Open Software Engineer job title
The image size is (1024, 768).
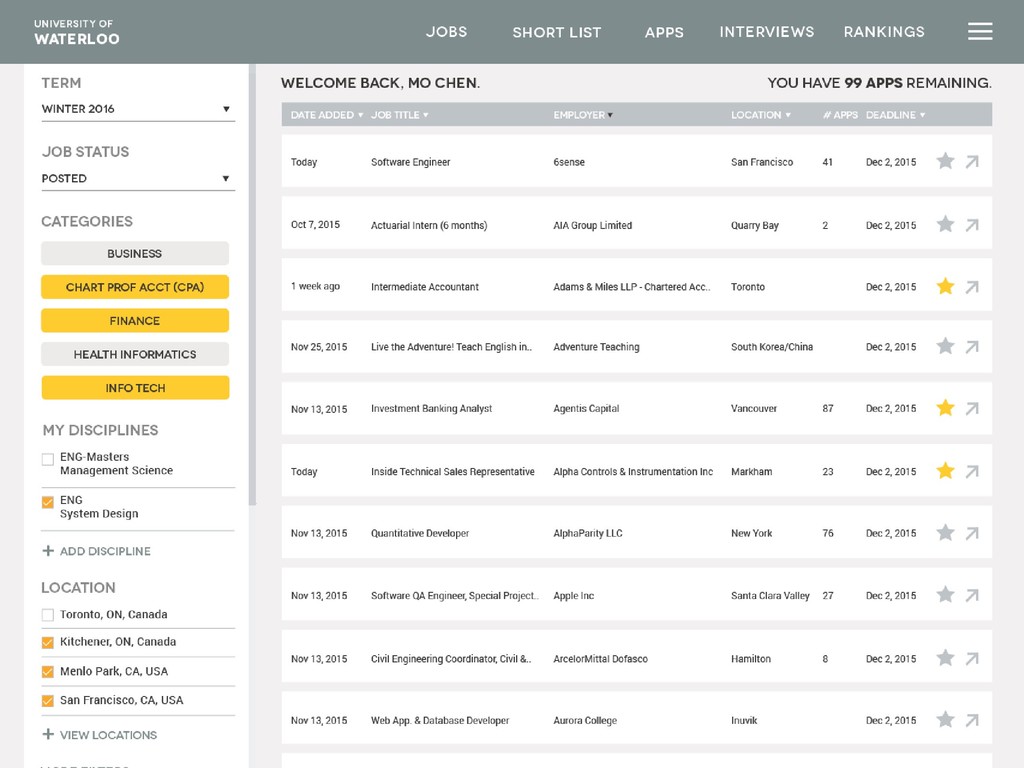click(x=411, y=162)
